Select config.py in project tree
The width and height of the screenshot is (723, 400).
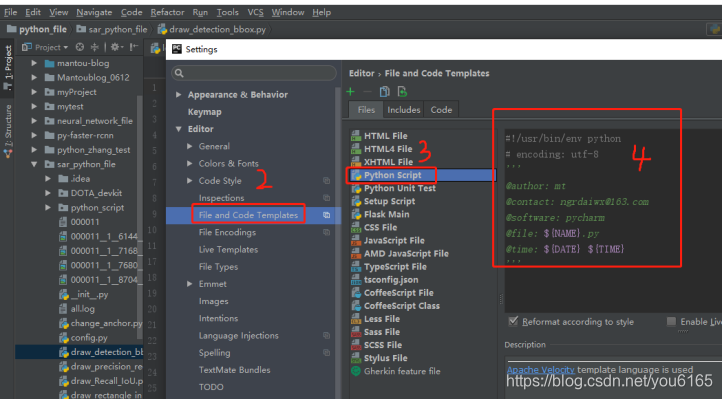click(83, 338)
